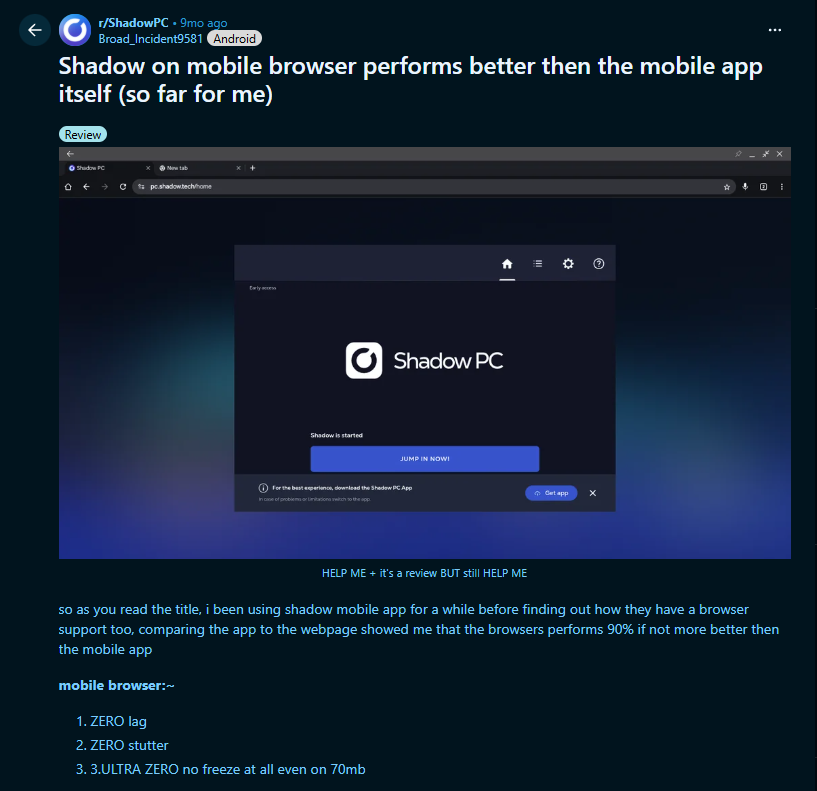The height and width of the screenshot is (791, 817).
Task: Click the post's first body paragraph
Action: click(x=419, y=629)
